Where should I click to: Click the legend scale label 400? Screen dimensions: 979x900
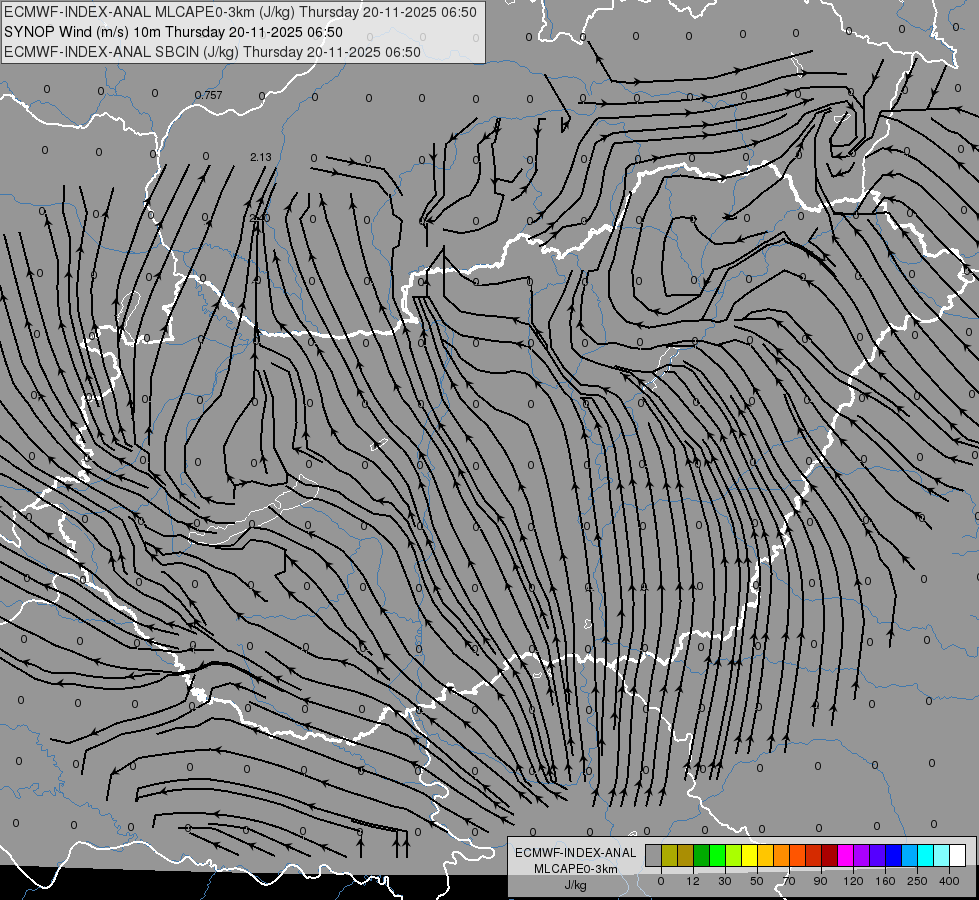(949, 881)
